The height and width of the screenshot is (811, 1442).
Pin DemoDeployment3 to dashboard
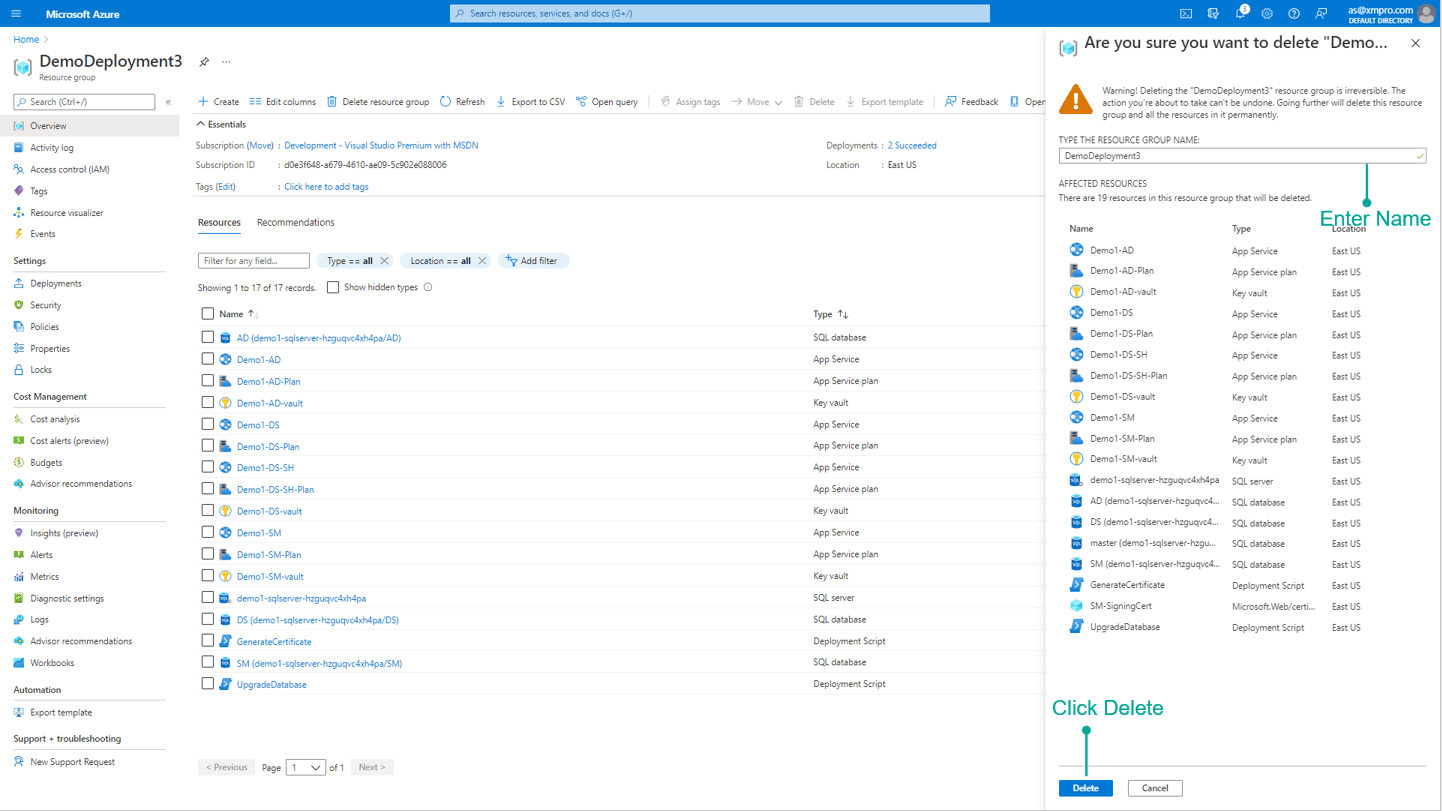click(x=204, y=62)
